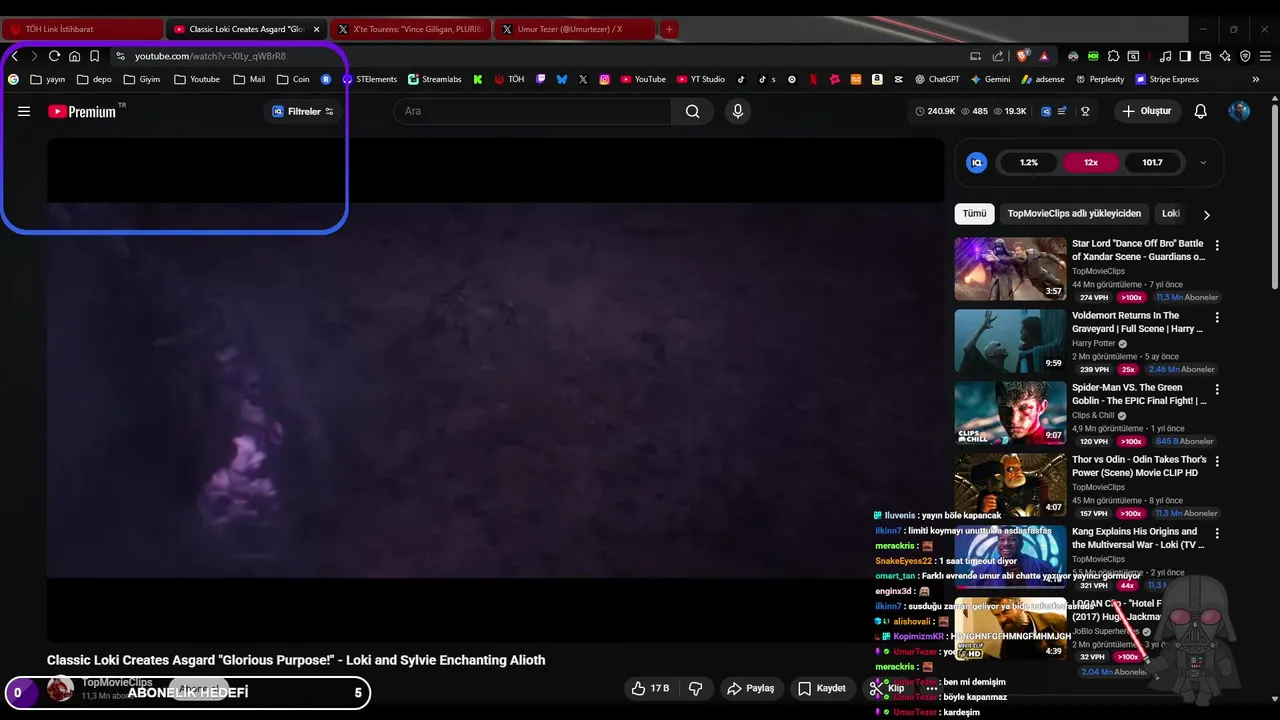
Task: Open the X bookmark icon
Action: coord(583,79)
